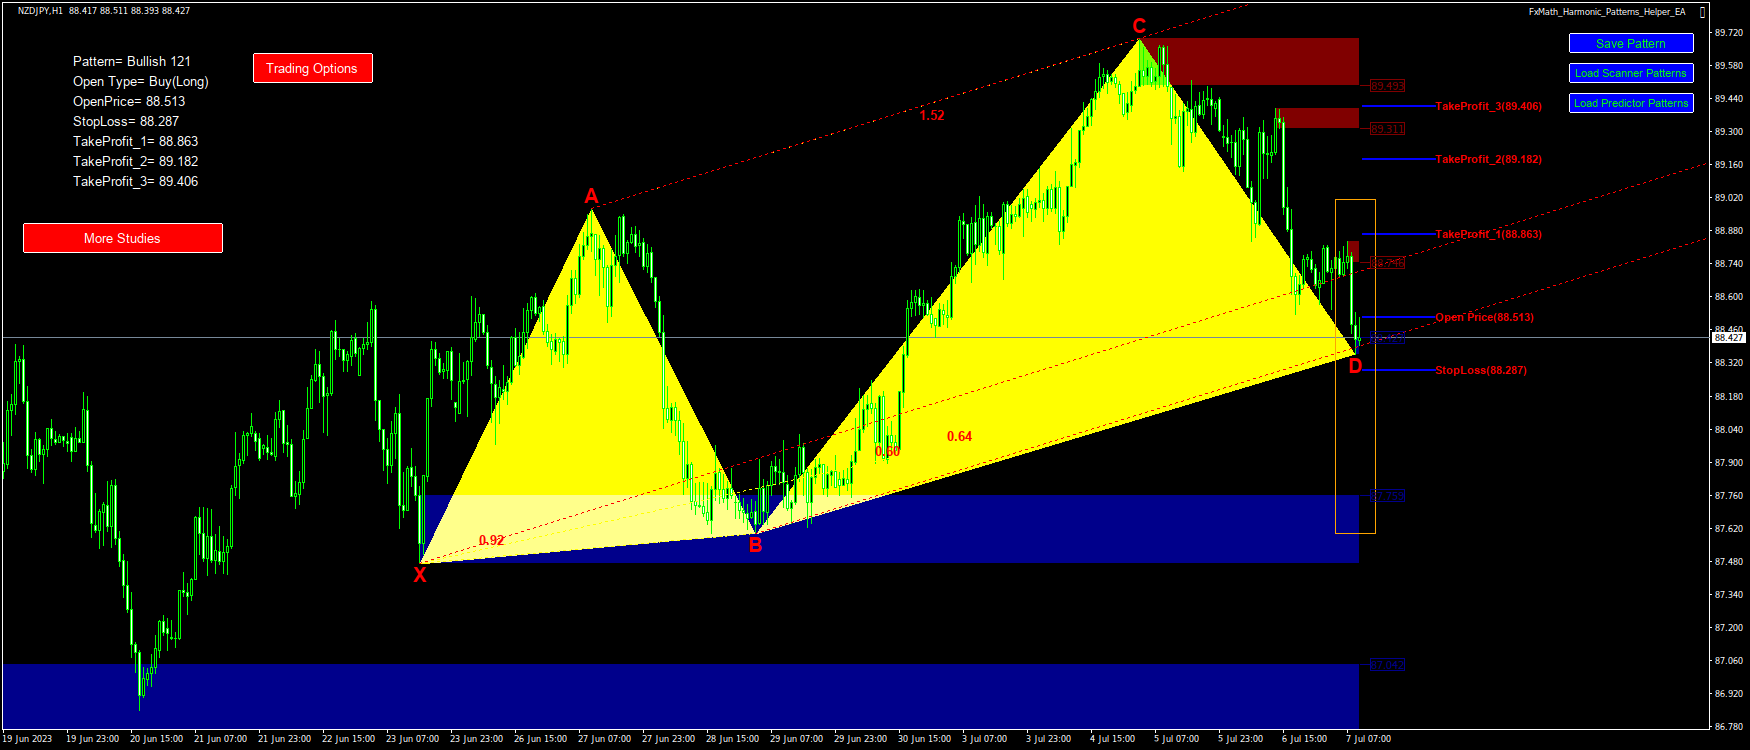
Task: Select the 'OpenPrice= 88.513' info line
Action: coord(129,101)
